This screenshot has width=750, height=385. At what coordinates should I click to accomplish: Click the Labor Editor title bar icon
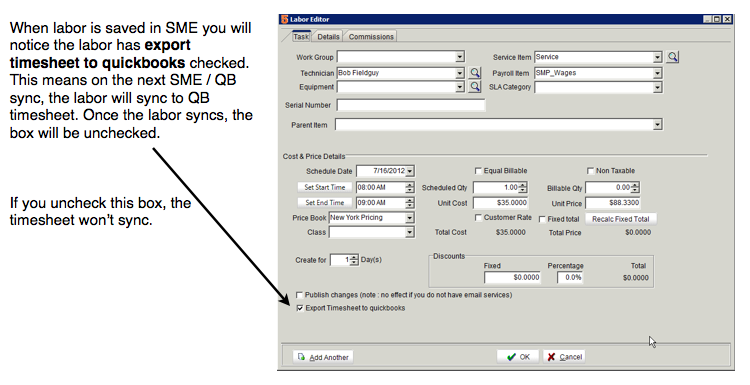pos(285,19)
